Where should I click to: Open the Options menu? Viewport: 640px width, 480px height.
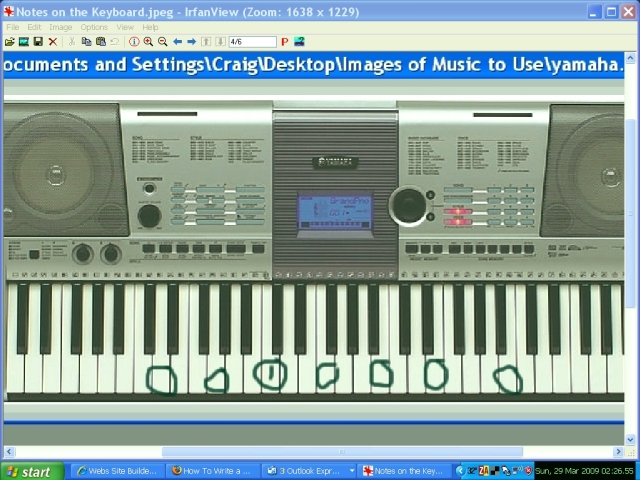pos(94,27)
